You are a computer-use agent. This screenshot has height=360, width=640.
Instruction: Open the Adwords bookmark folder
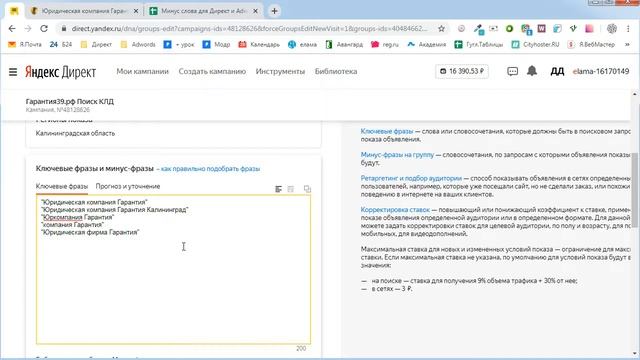coord(138,44)
